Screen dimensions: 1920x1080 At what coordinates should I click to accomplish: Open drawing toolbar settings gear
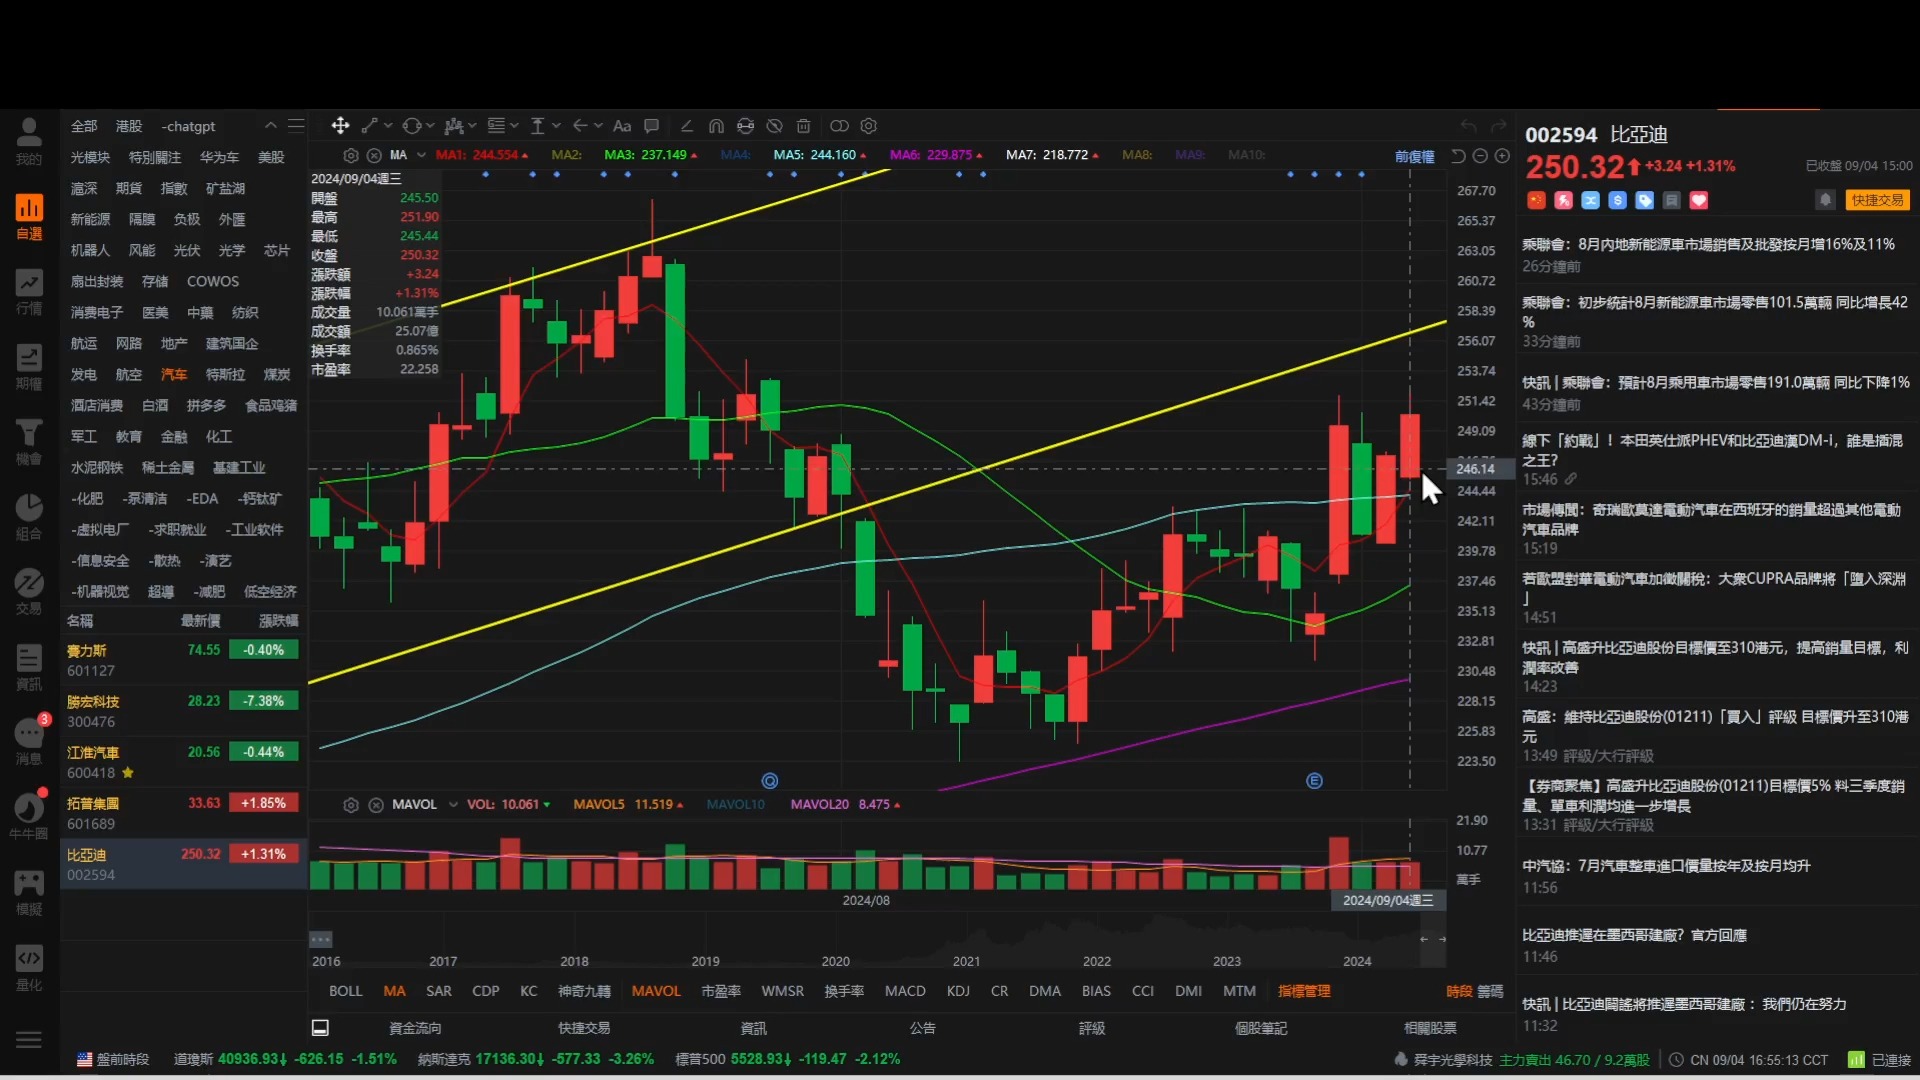pos(869,126)
